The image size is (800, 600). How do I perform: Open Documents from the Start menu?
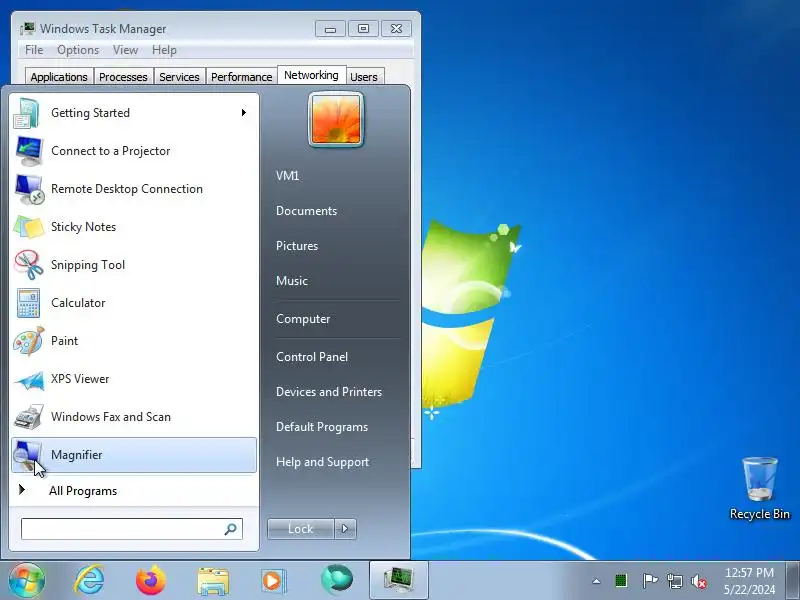click(306, 211)
